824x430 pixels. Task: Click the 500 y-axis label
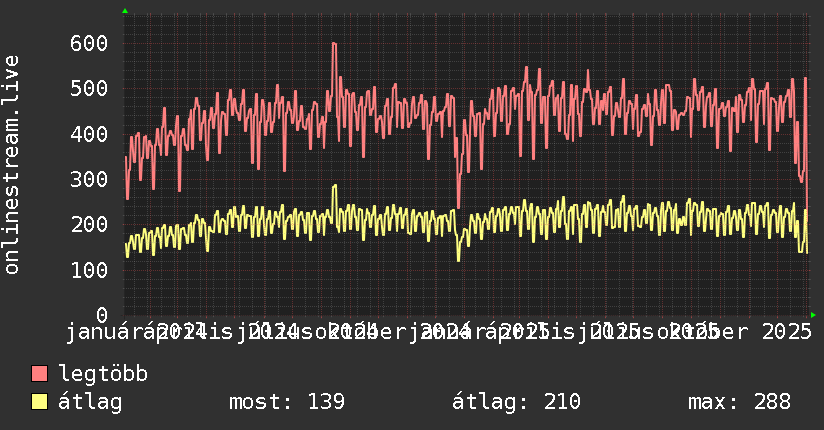coord(89,88)
